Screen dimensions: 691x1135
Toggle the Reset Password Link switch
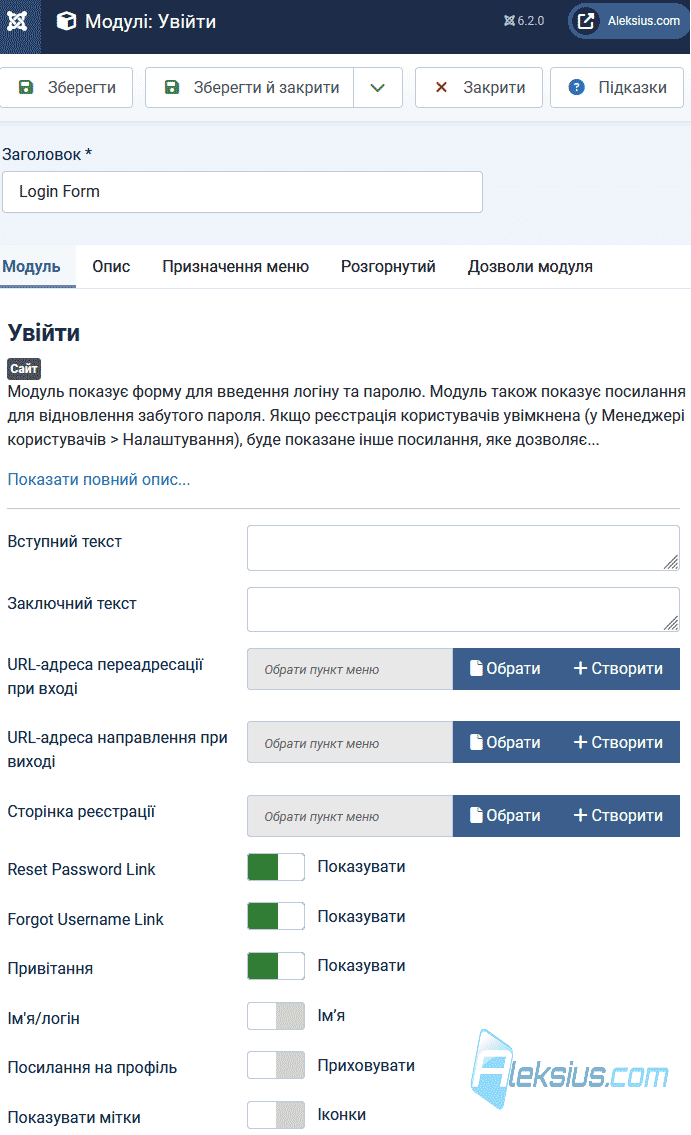(276, 867)
